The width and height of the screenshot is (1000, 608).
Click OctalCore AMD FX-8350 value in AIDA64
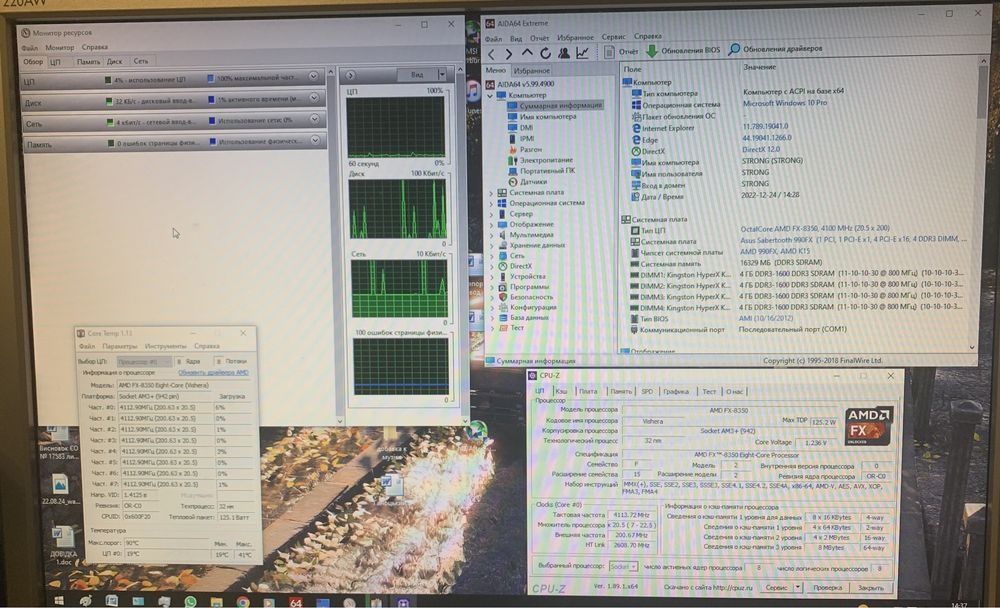click(815, 228)
